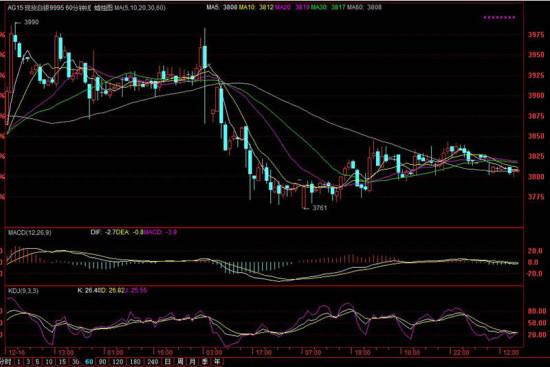The image size is (550, 367).
Task: Click the MA(5,10,20,30,60) parameters label
Action: pos(140,8)
